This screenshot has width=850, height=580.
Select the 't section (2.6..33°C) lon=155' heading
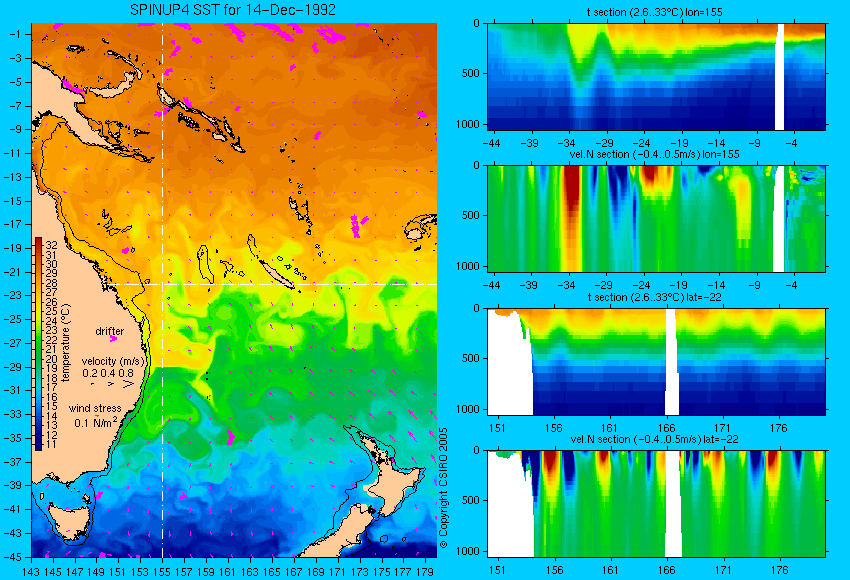tap(654, 12)
